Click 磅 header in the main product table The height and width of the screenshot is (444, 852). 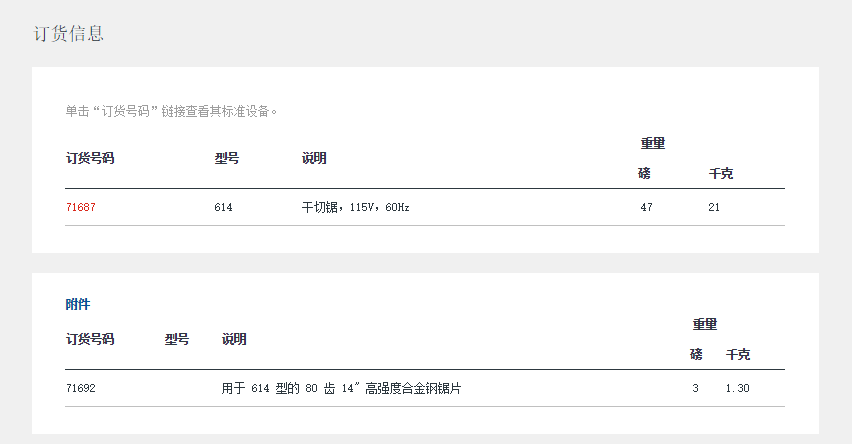click(644, 173)
